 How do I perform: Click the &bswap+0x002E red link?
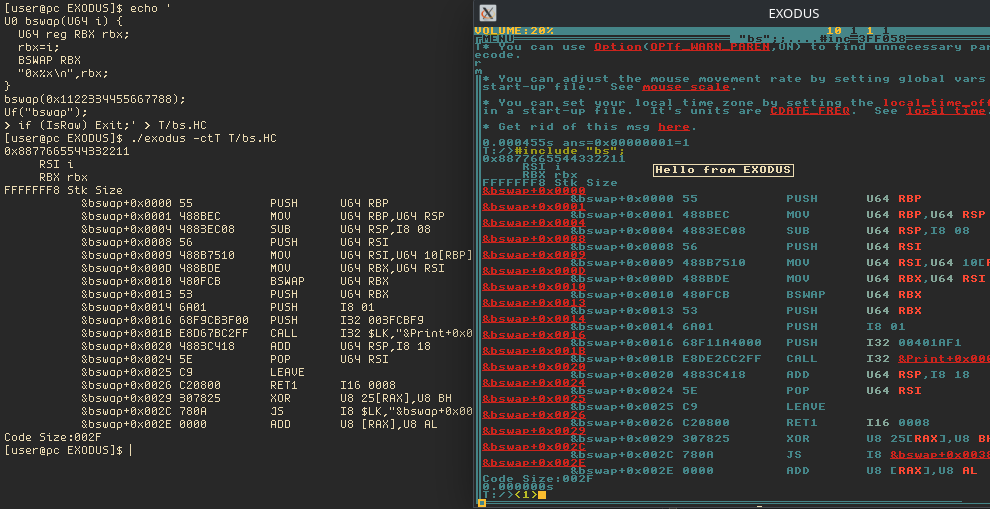pyautogui.click(x=534, y=463)
